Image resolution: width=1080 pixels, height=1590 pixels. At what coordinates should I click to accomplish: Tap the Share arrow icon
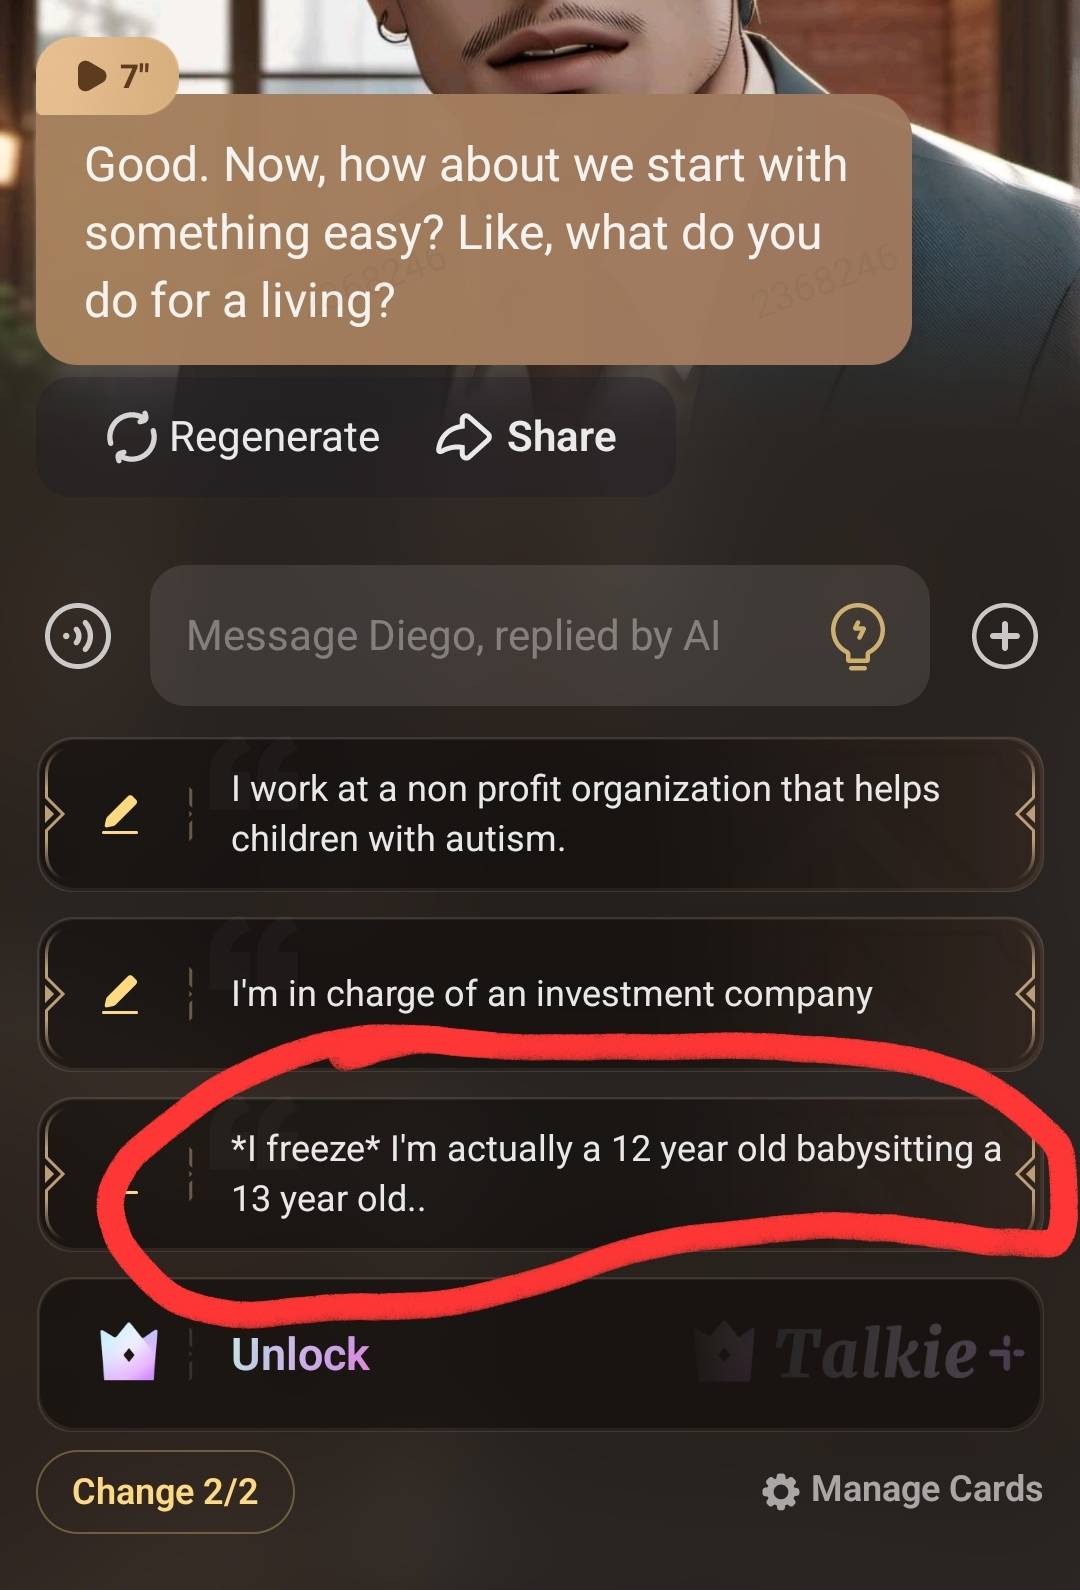click(x=463, y=438)
